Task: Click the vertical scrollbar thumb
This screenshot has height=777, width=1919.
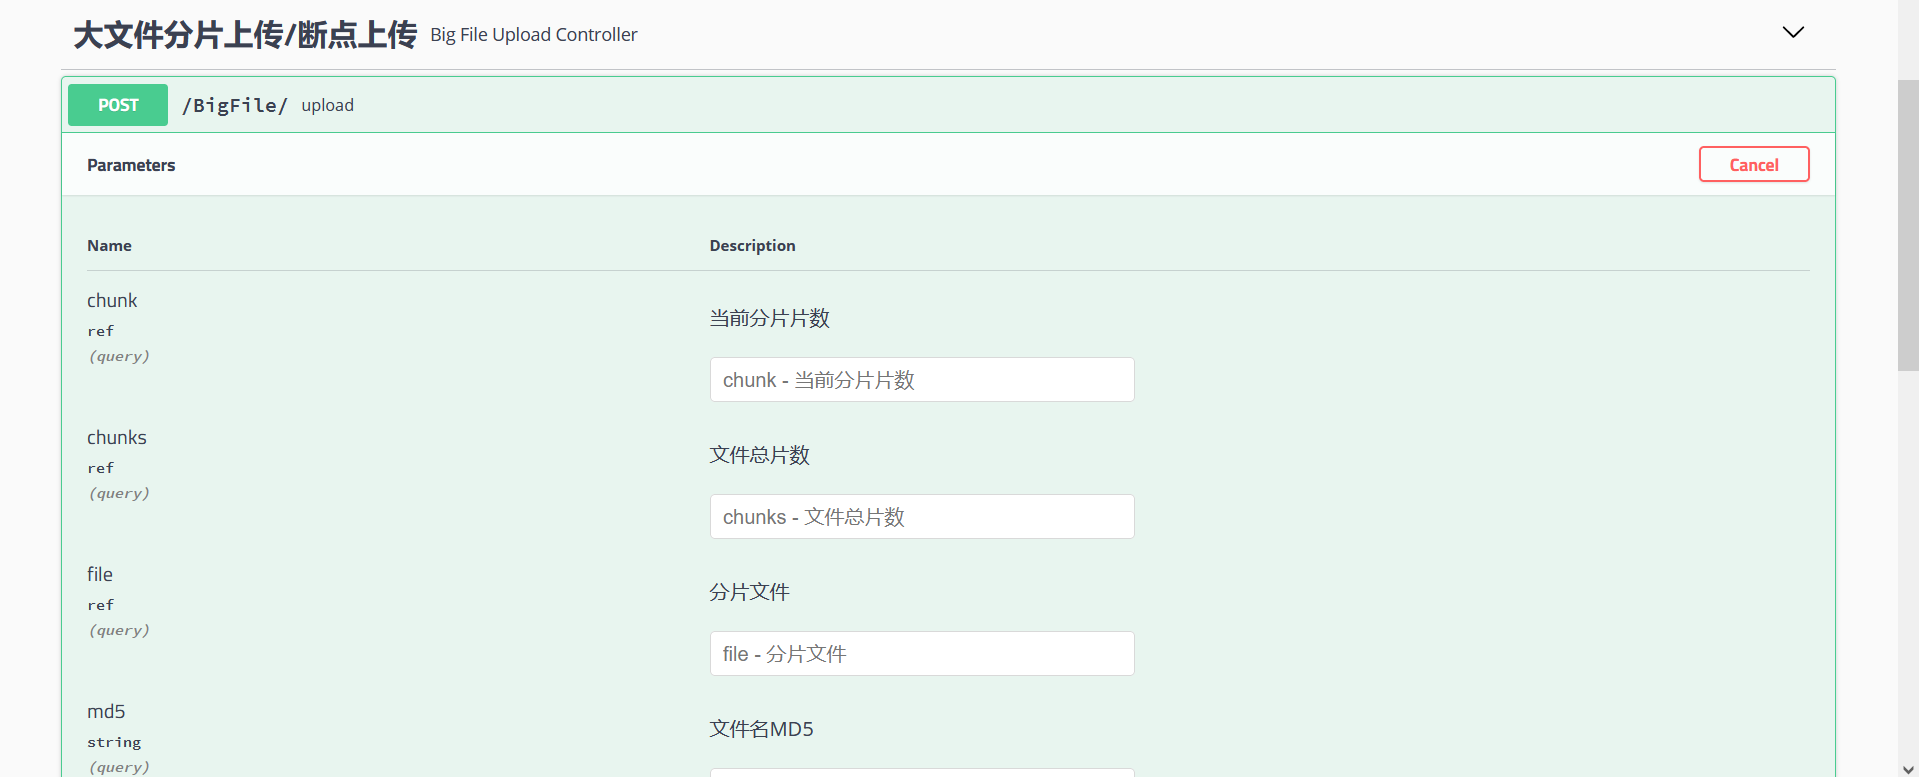Action: [1908, 225]
